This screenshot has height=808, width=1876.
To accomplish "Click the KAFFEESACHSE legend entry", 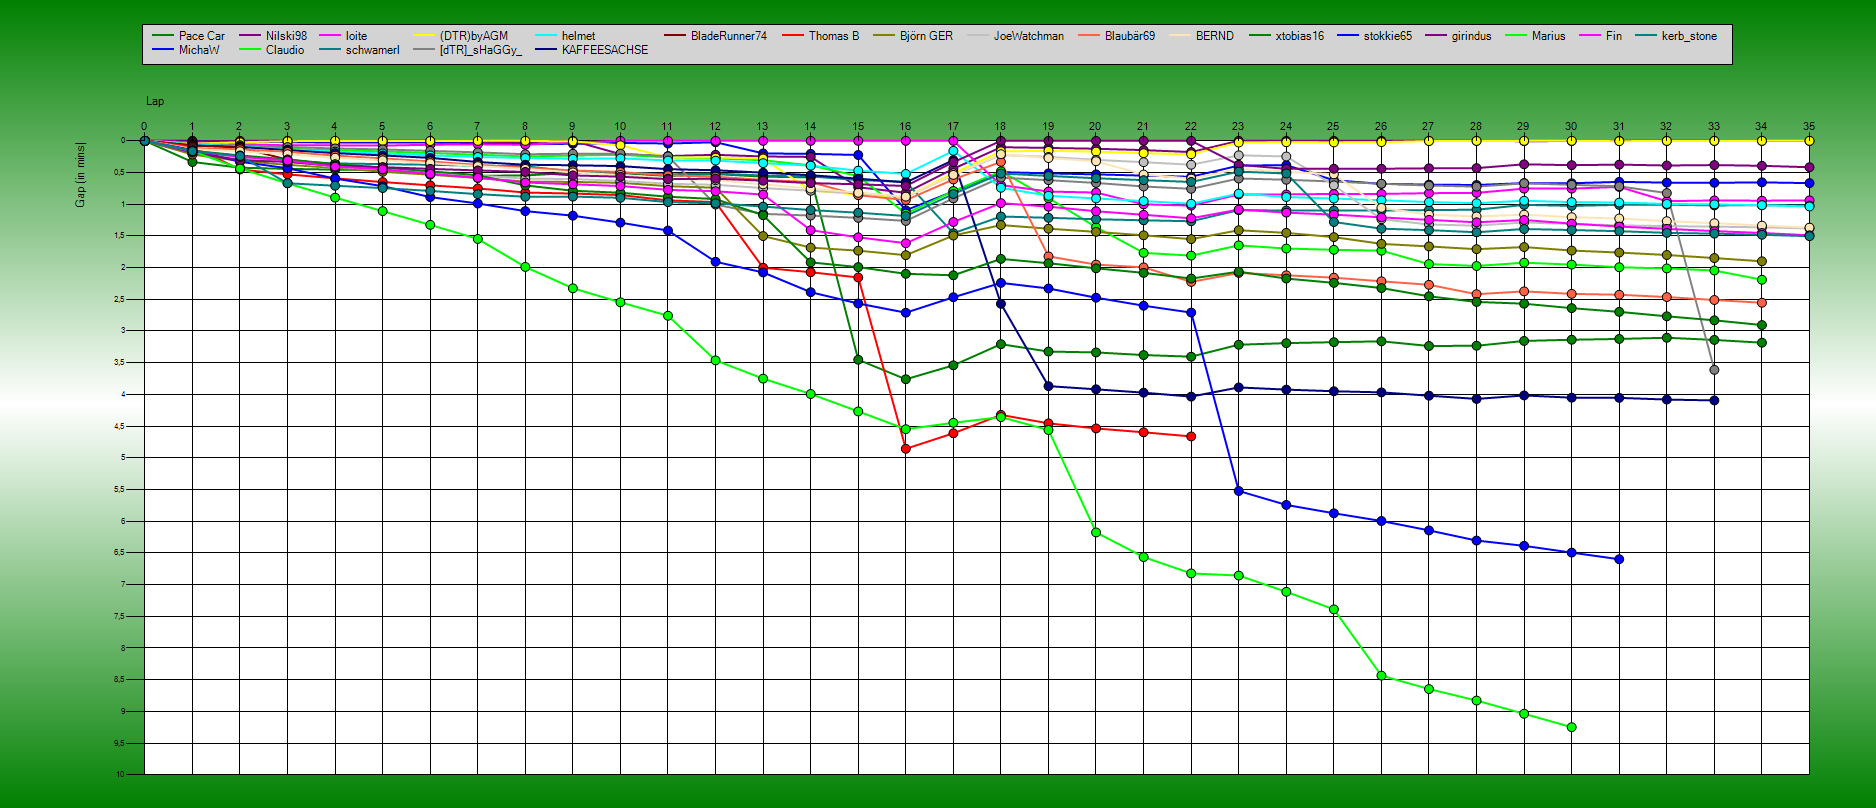I will point(604,50).
